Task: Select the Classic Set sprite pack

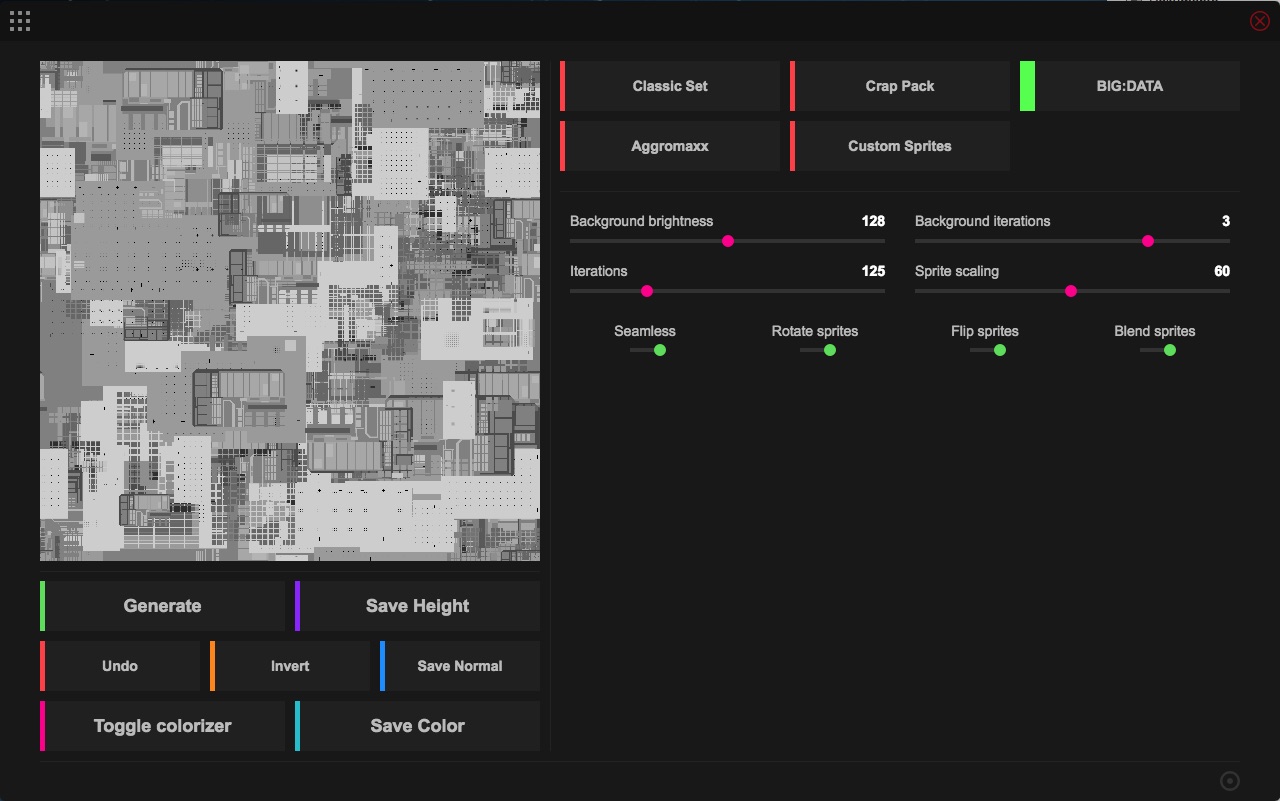Action: [670, 86]
